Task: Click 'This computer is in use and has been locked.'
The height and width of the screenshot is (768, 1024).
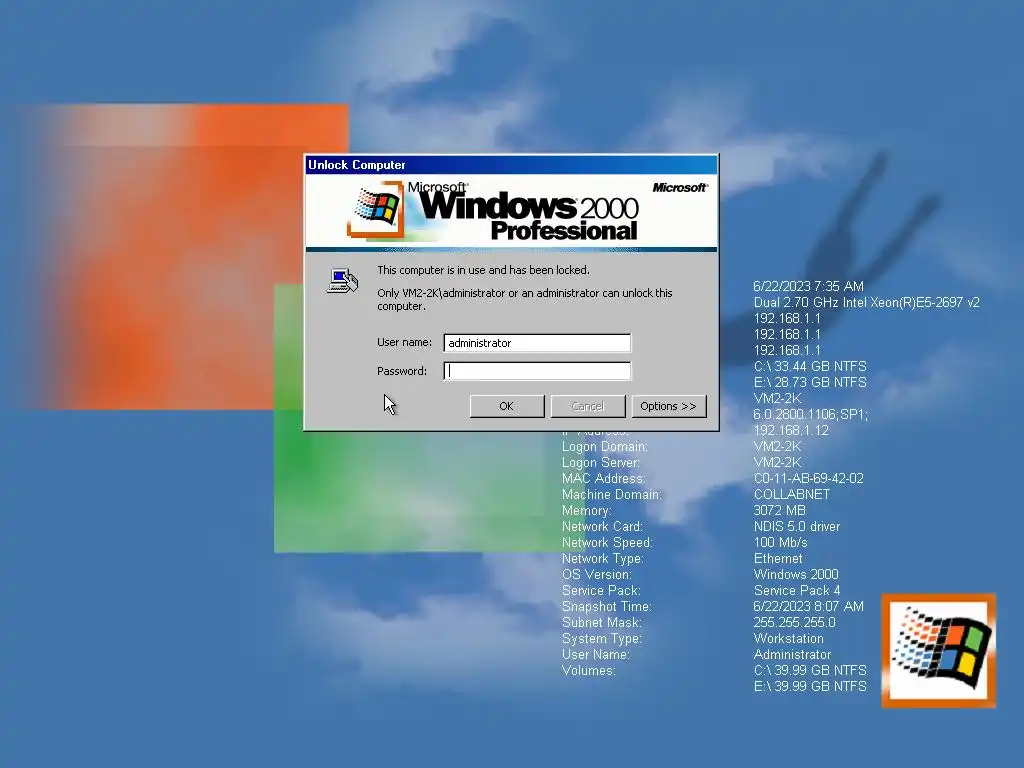Action: coord(483,270)
